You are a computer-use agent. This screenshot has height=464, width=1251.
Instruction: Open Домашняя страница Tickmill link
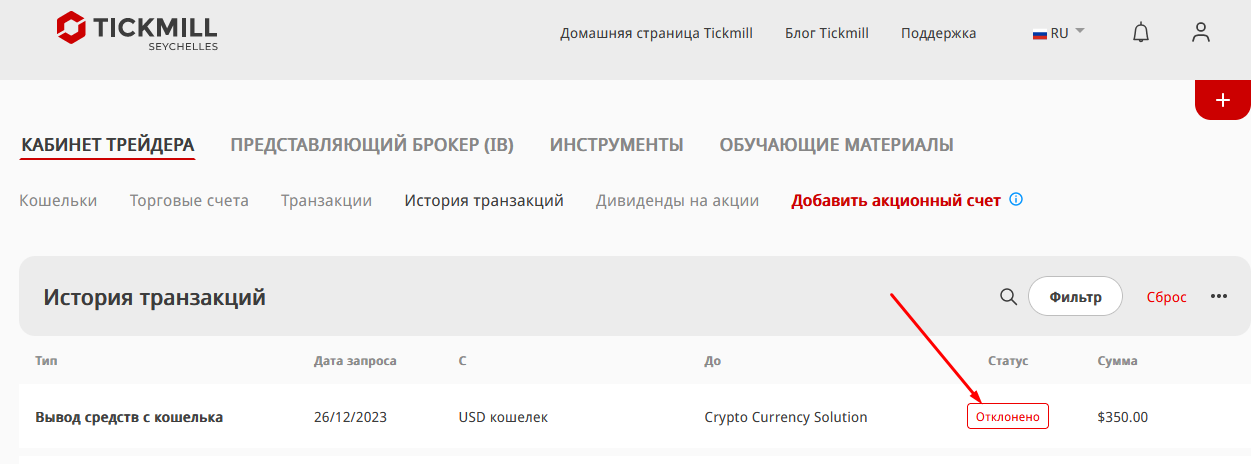pos(656,33)
